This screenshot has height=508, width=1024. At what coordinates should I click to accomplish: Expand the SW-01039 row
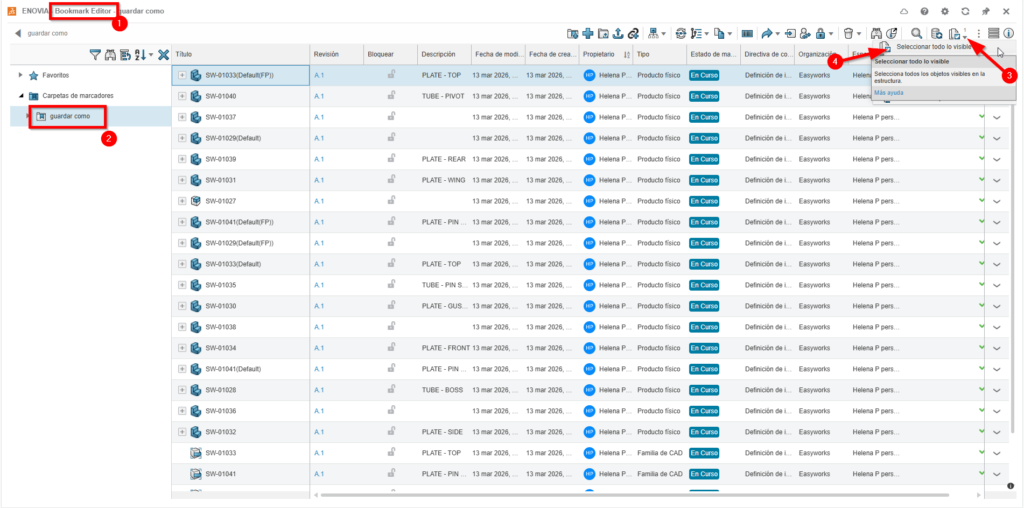pyautogui.click(x=182, y=159)
